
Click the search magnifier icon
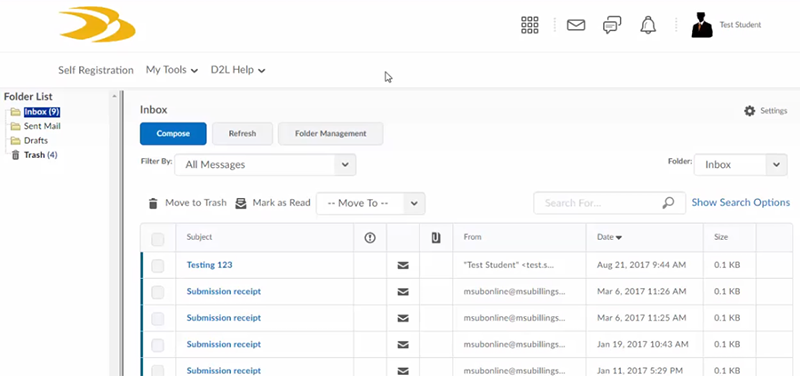coord(668,203)
